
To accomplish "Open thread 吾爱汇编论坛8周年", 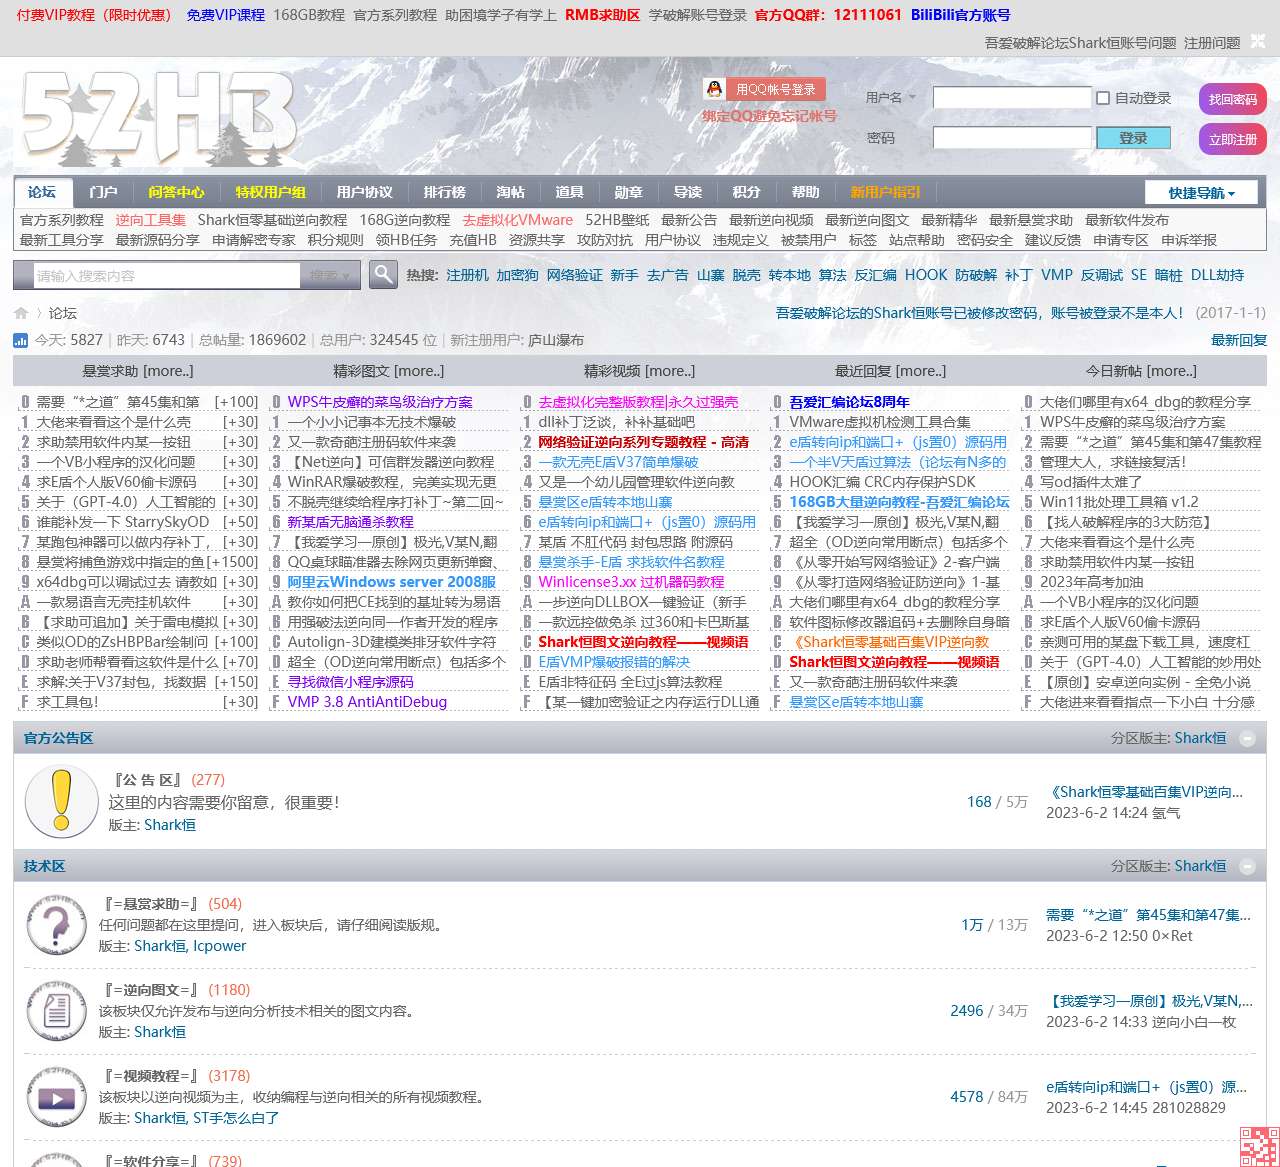I will pos(849,402).
